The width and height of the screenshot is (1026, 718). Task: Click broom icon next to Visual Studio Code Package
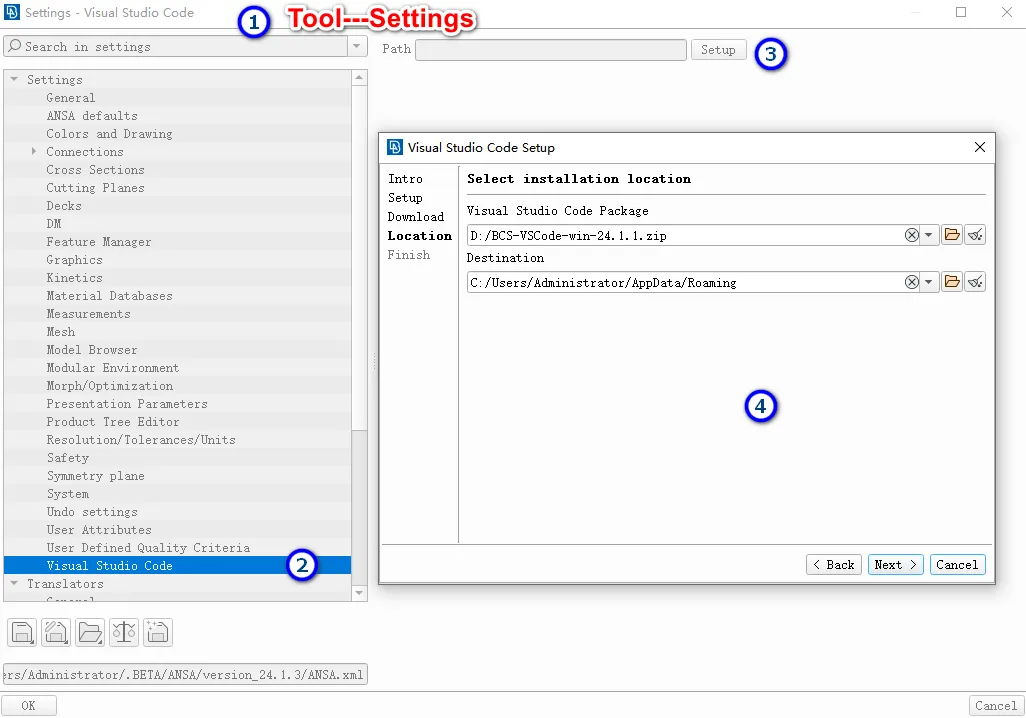[x=975, y=235]
